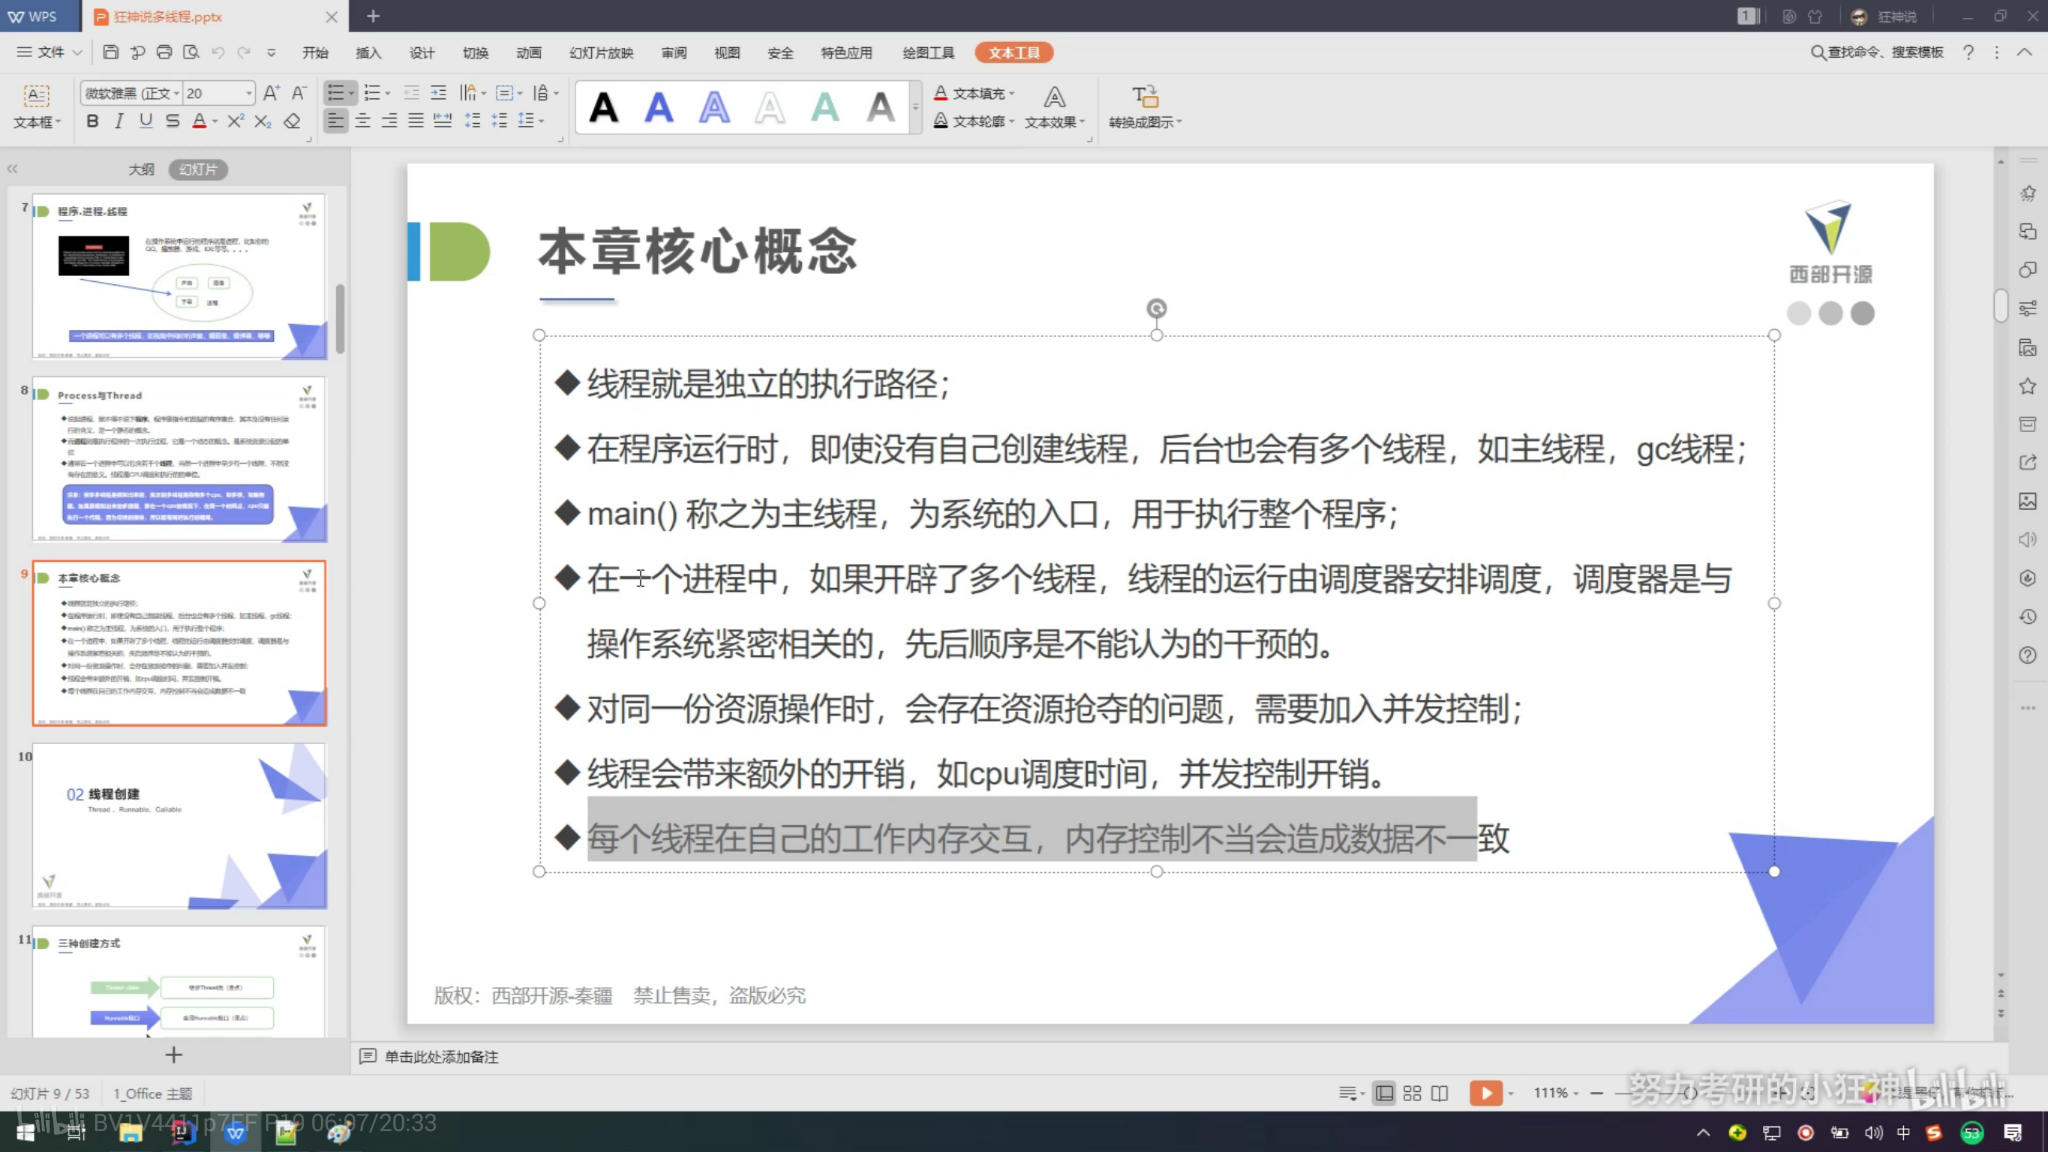Select solid blue text style preset A
The width and height of the screenshot is (2048, 1152).
click(x=658, y=107)
